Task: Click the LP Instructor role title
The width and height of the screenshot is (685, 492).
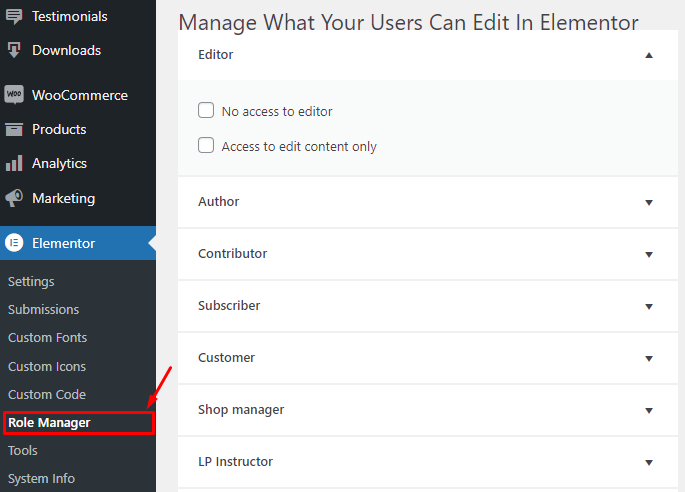Action: pyautogui.click(x=235, y=461)
